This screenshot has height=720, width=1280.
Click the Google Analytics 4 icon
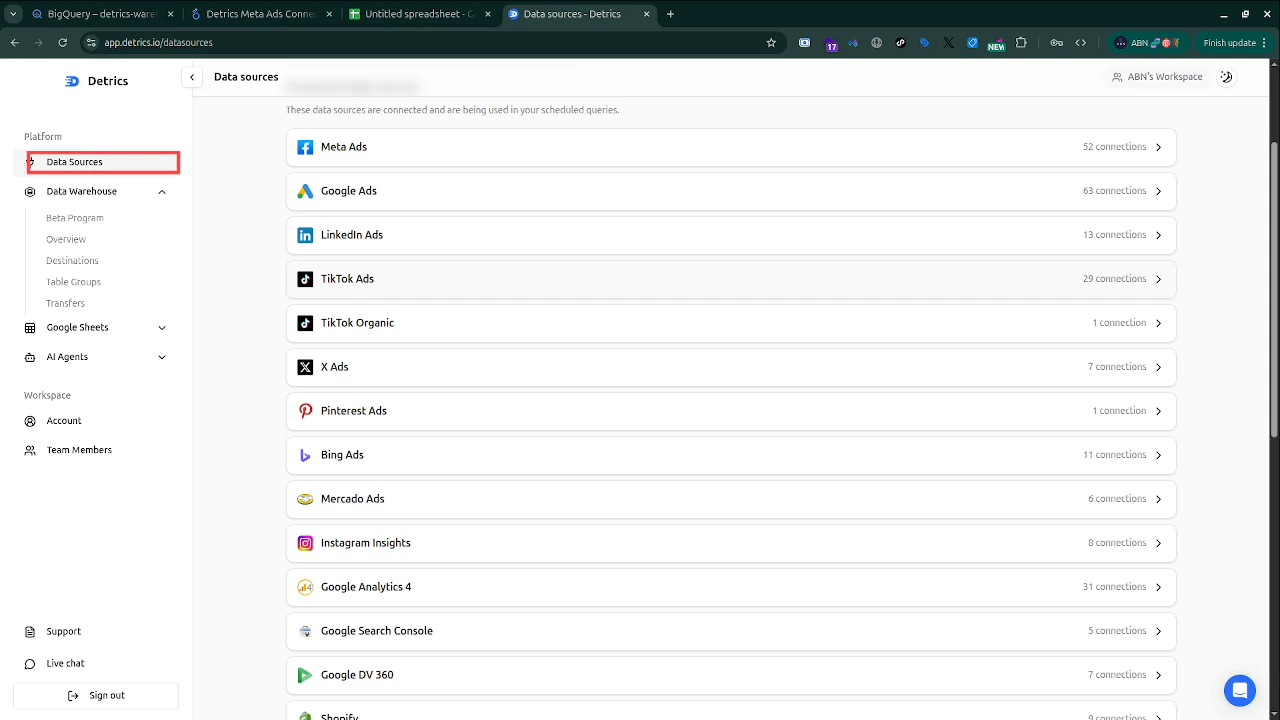(305, 587)
